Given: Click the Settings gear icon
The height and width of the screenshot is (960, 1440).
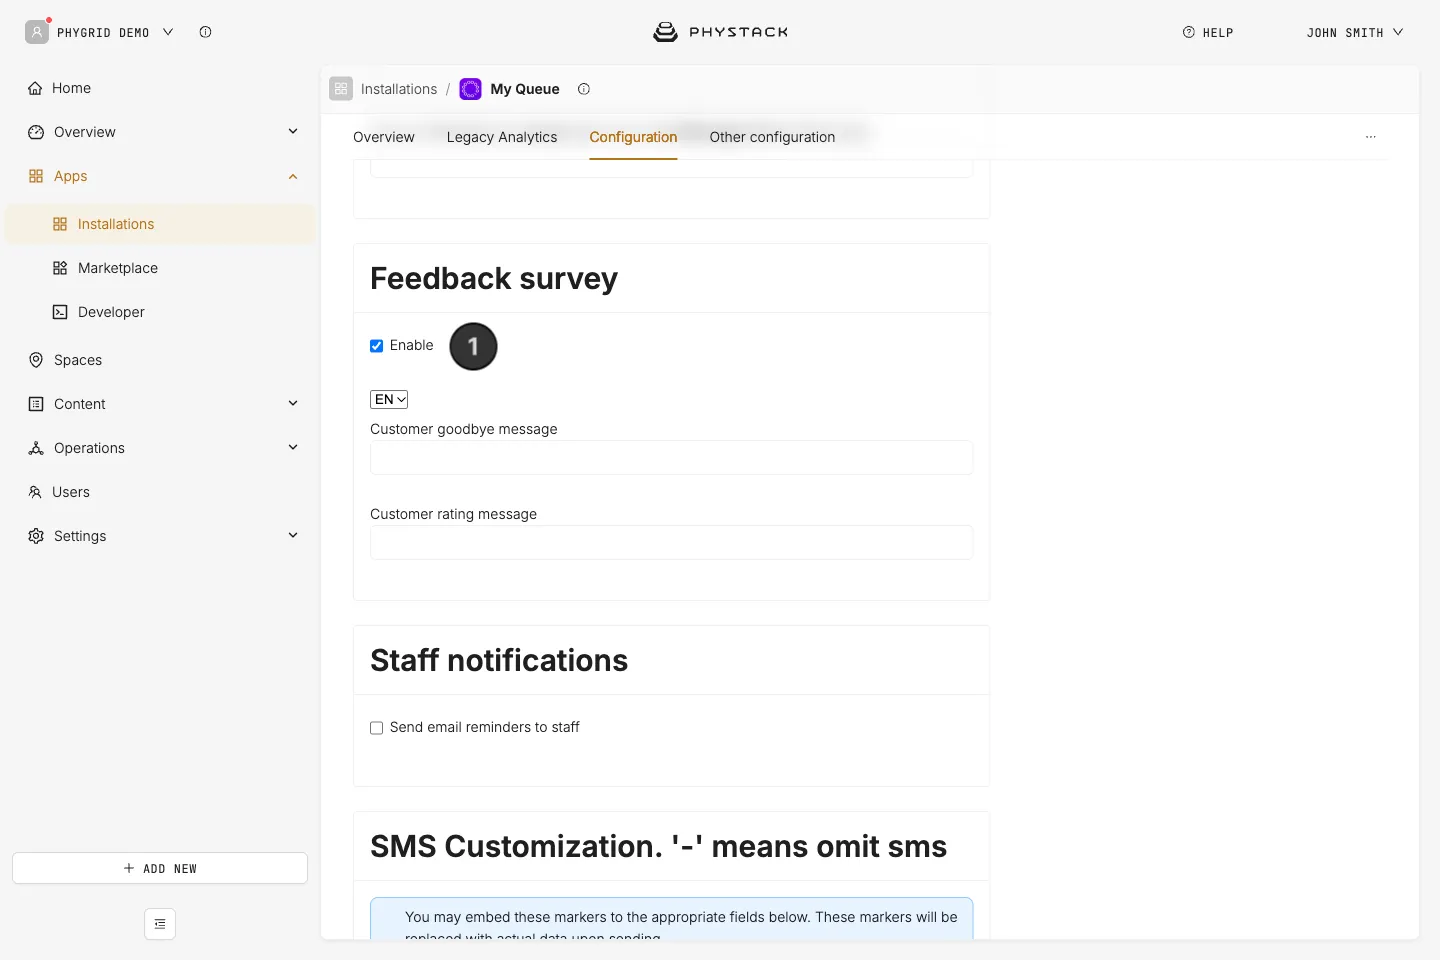Looking at the screenshot, I should 36,536.
